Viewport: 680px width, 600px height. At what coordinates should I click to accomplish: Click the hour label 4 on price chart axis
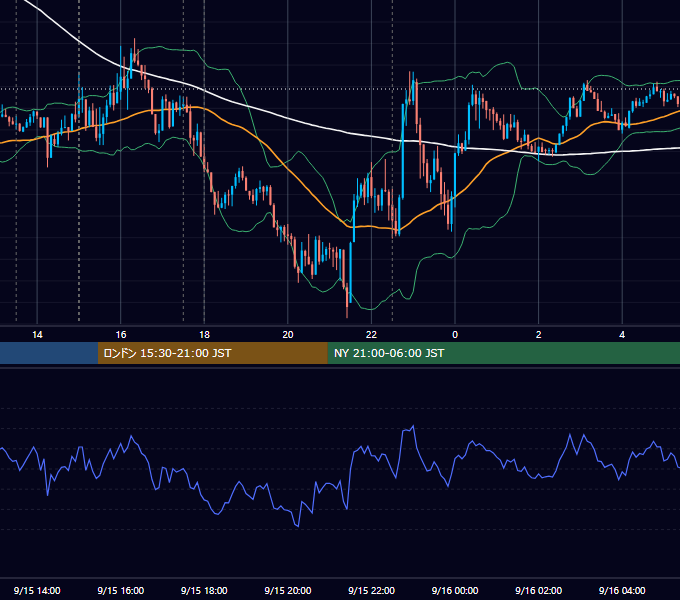pyautogui.click(x=622, y=335)
